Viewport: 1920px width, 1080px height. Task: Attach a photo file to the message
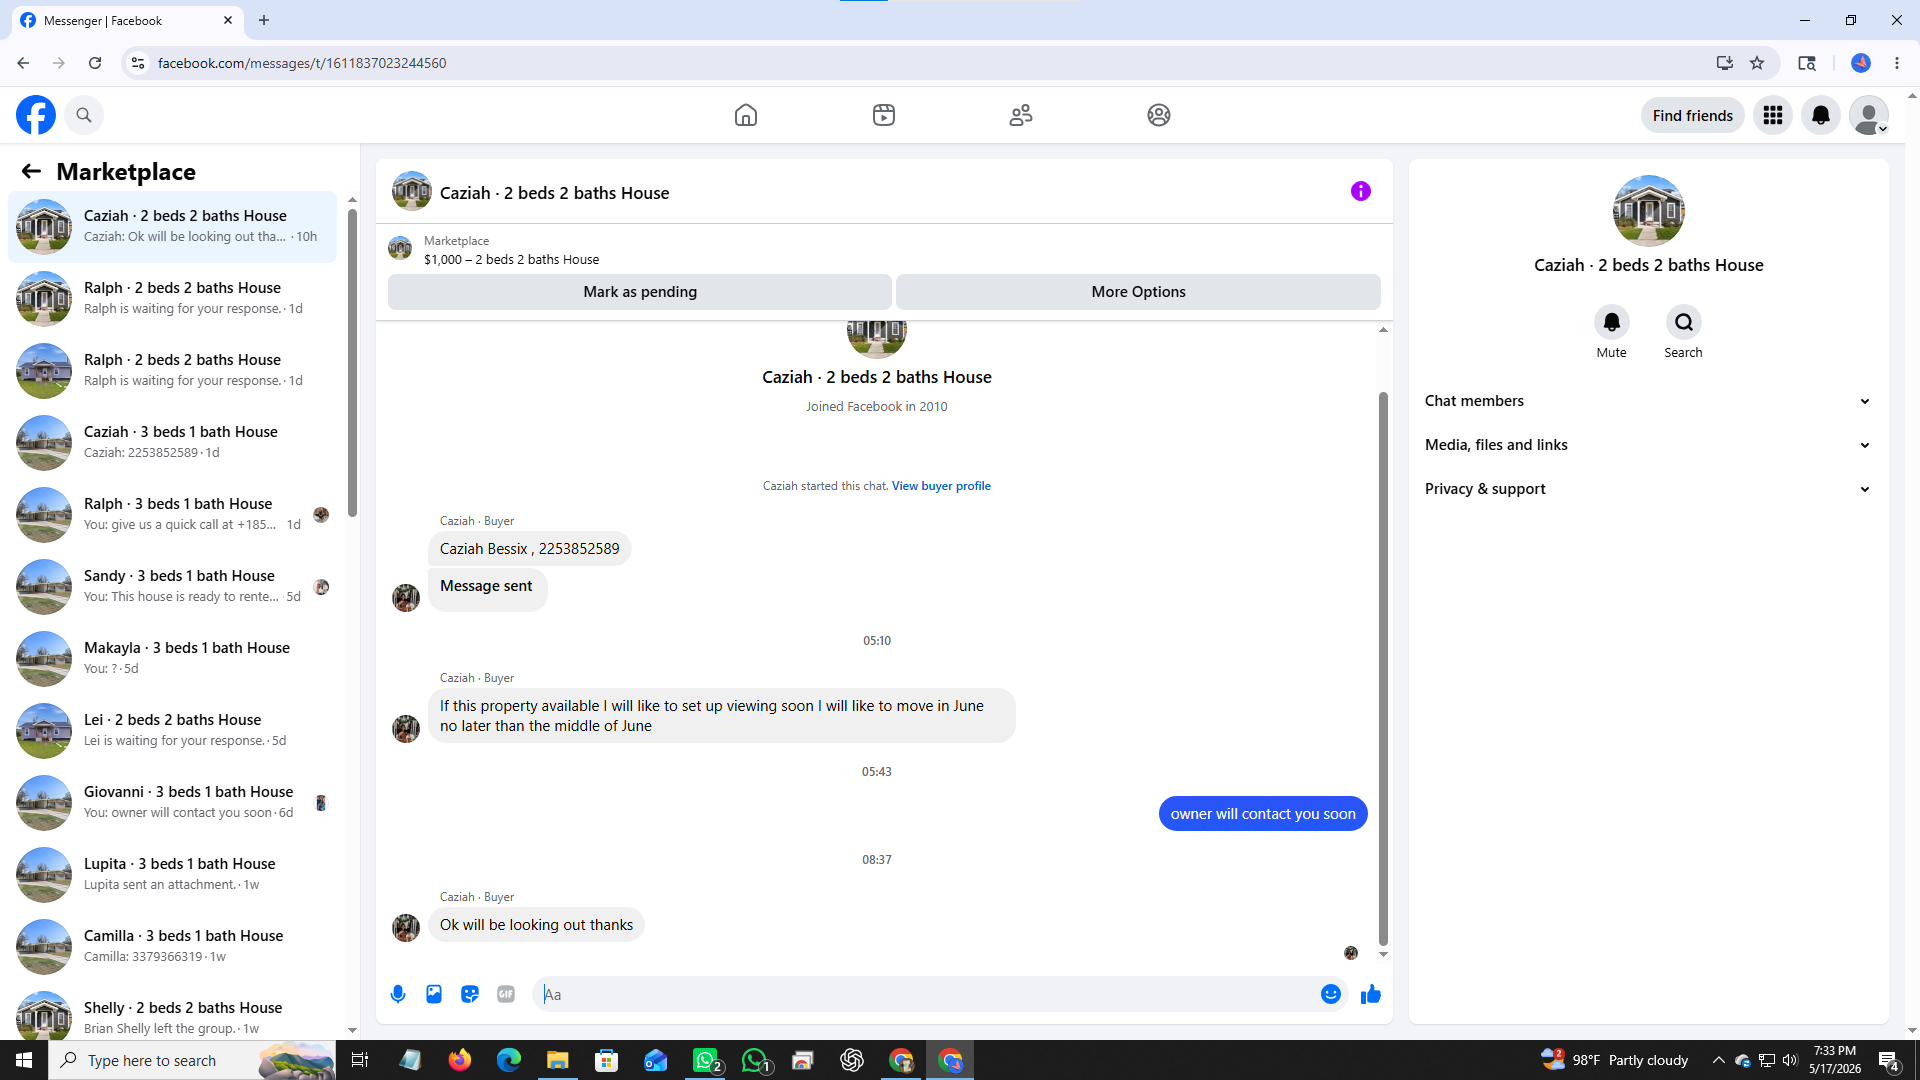[x=434, y=994]
